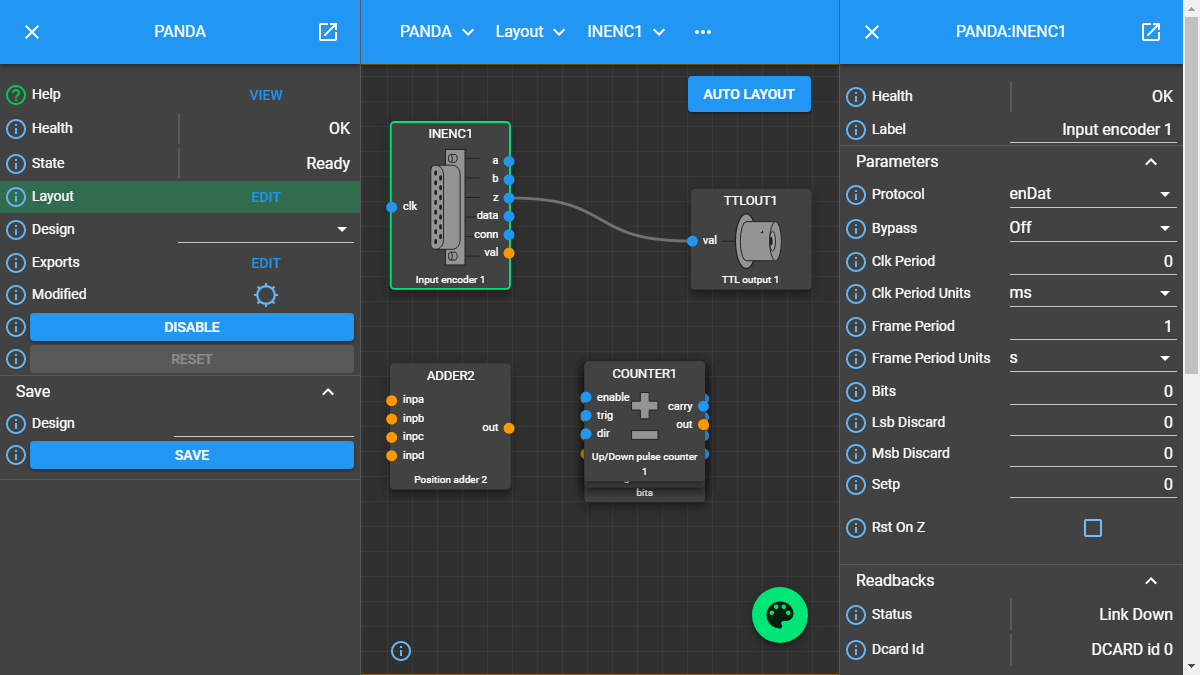Open the three-dots more menu
This screenshot has height=675, width=1200.
(x=703, y=32)
